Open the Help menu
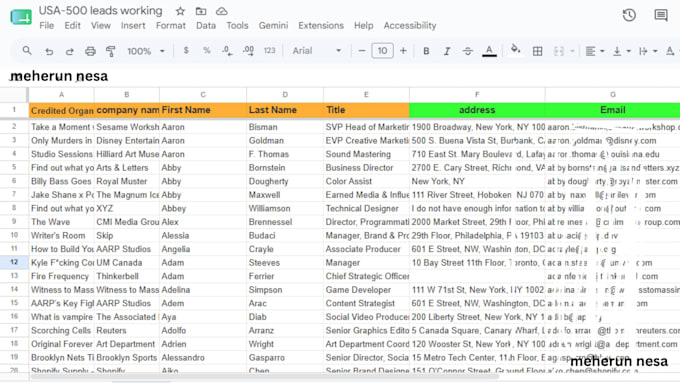The width and height of the screenshot is (680, 383). point(363,26)
